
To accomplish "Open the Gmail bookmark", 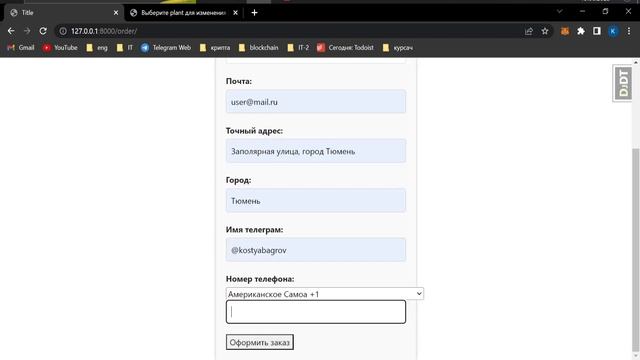I will pyautogui.click(x=21, y=48).
